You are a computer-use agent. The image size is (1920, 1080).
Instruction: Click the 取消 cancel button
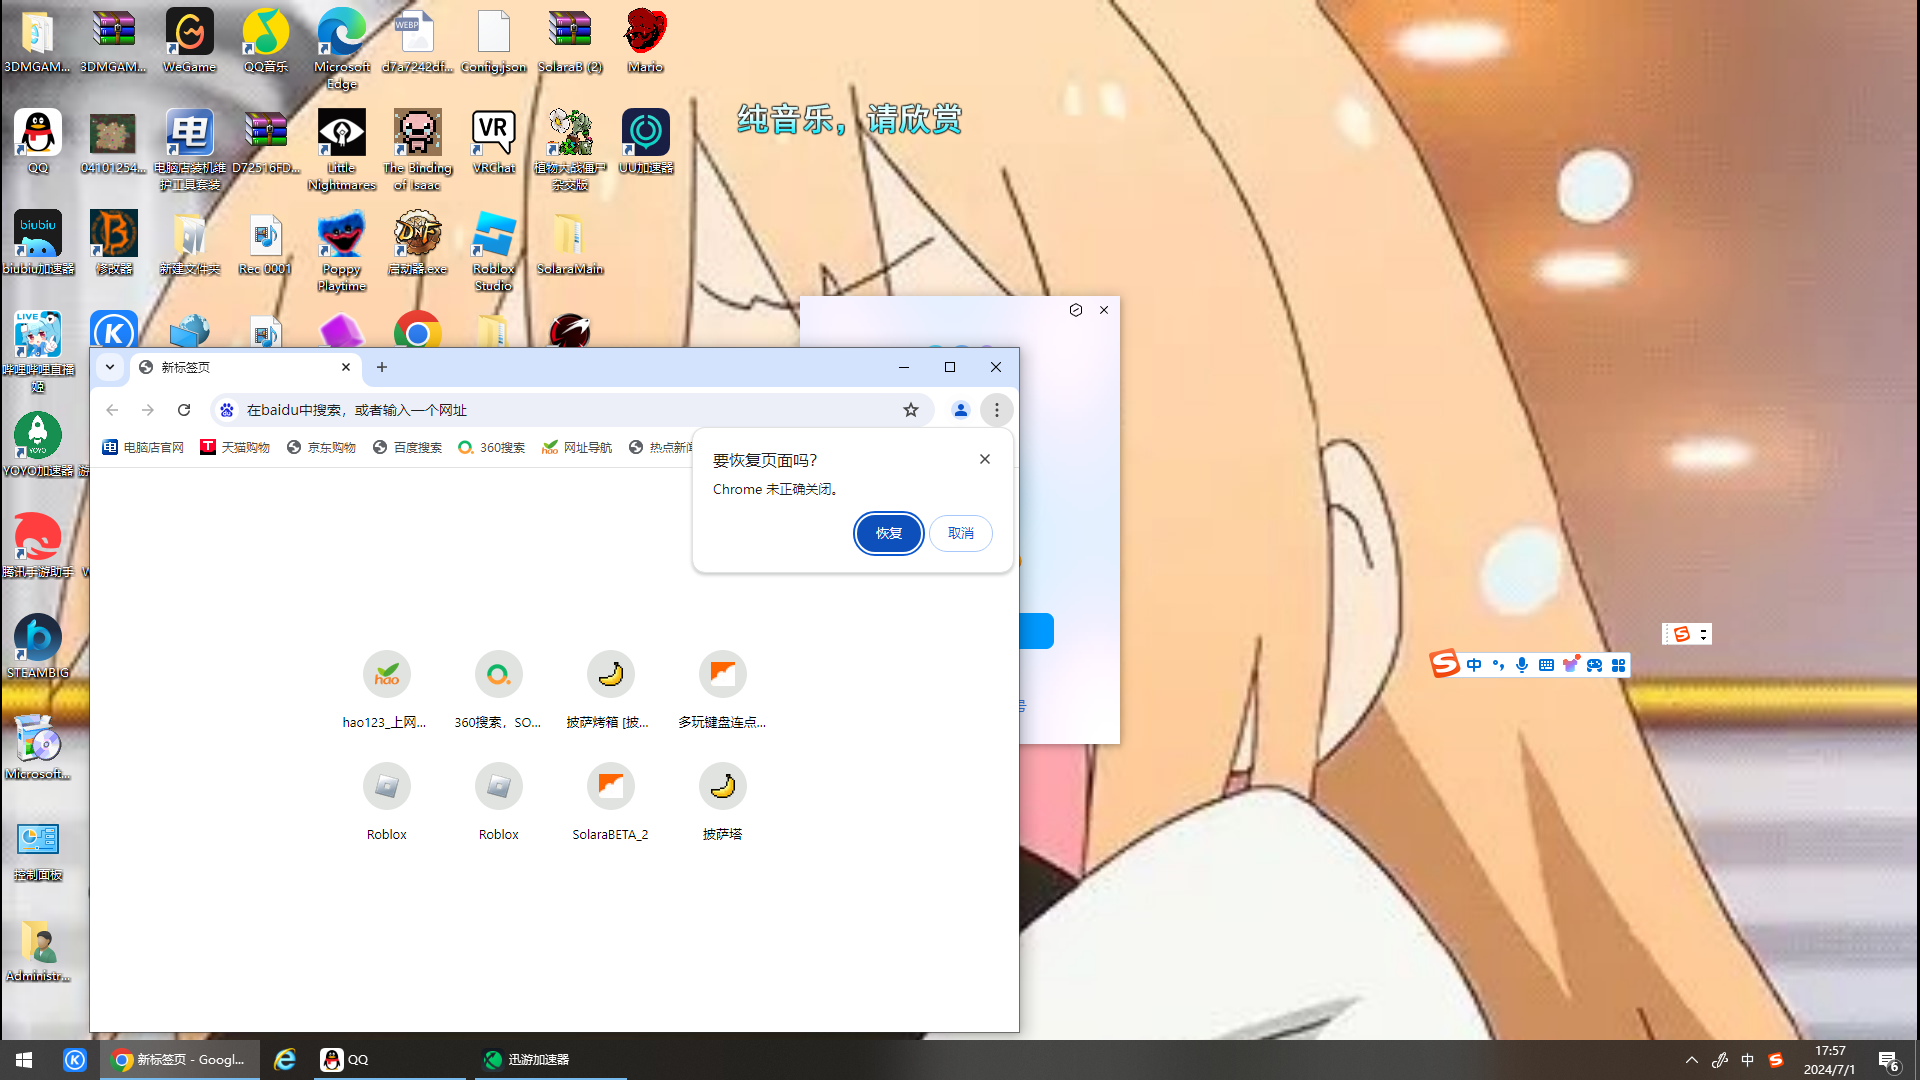[960, 534]
